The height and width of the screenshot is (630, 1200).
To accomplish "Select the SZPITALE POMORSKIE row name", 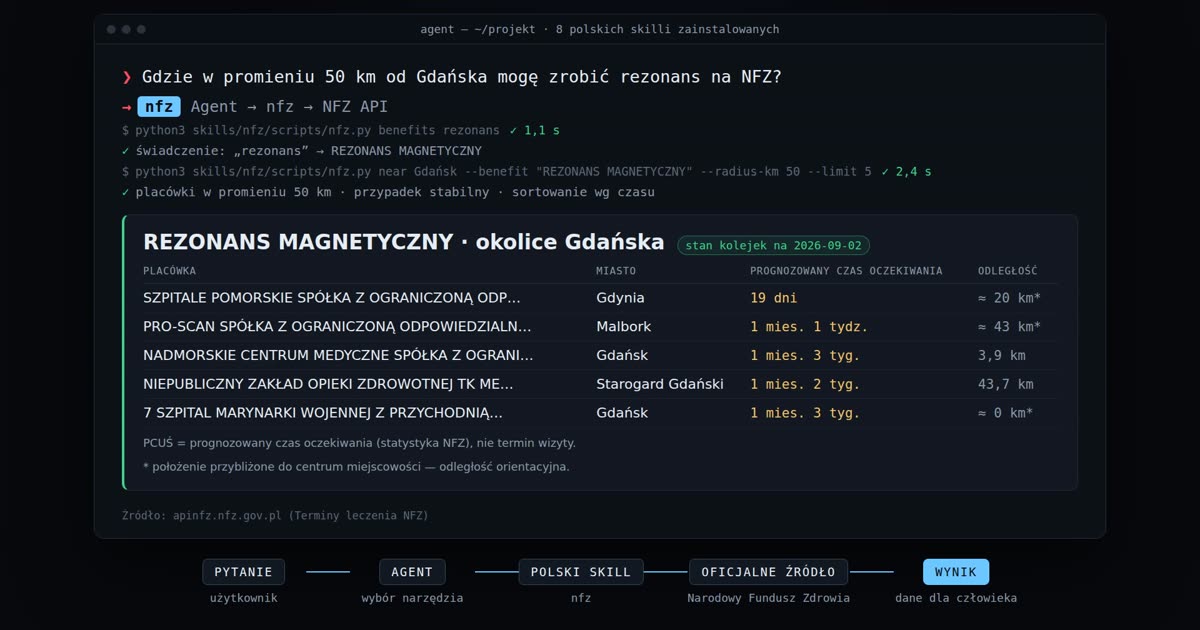I will click(x=332, y=298).
